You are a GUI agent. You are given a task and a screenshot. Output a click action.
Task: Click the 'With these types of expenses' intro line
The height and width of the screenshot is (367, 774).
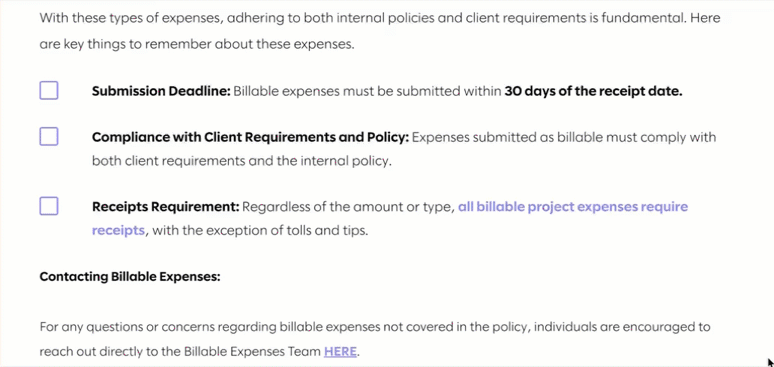click(380, 18)
